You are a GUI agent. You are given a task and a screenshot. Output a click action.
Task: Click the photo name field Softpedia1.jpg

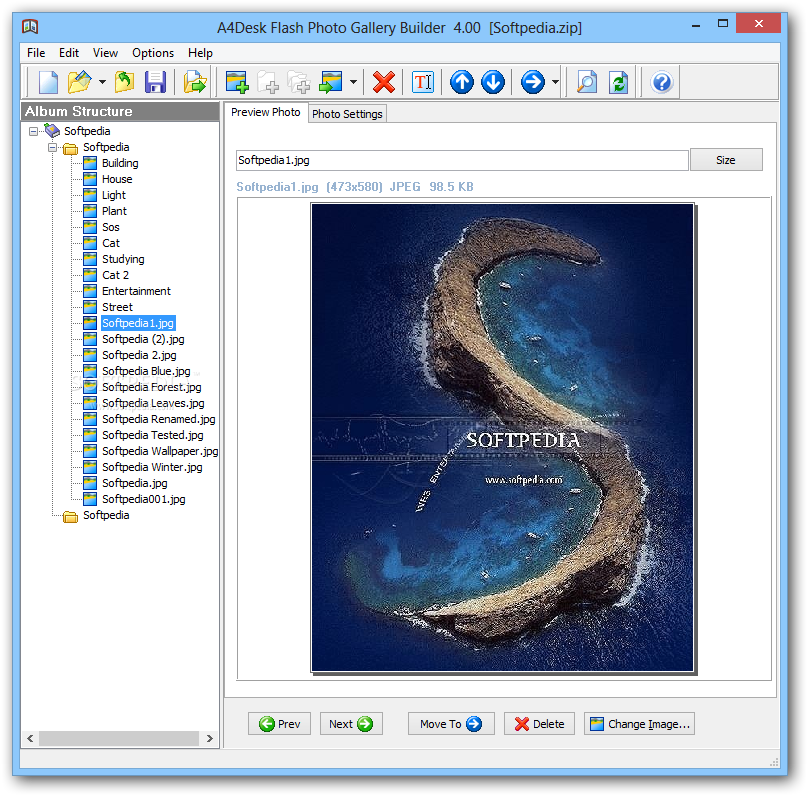(x=462, y=160)
